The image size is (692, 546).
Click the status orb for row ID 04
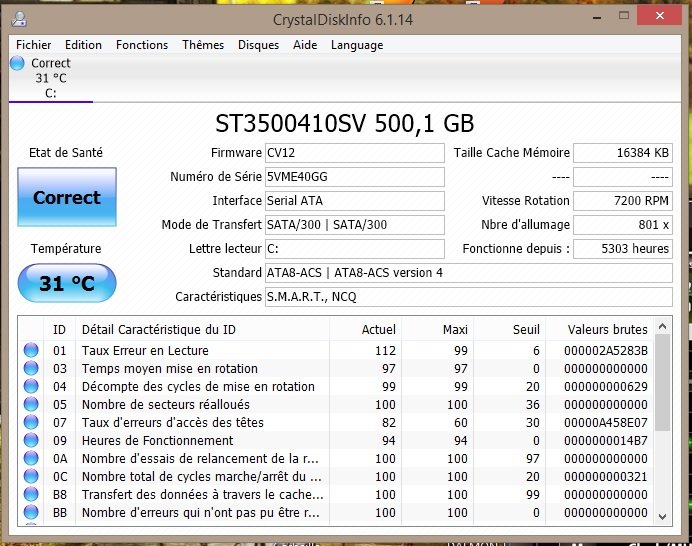tap(31, 386)
